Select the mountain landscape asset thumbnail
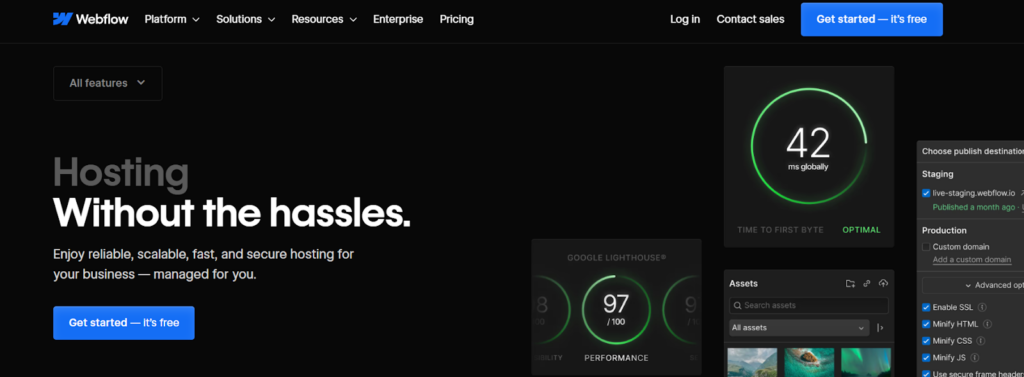The height and width of the screenshot is (377, 1024). pos(752,362)
